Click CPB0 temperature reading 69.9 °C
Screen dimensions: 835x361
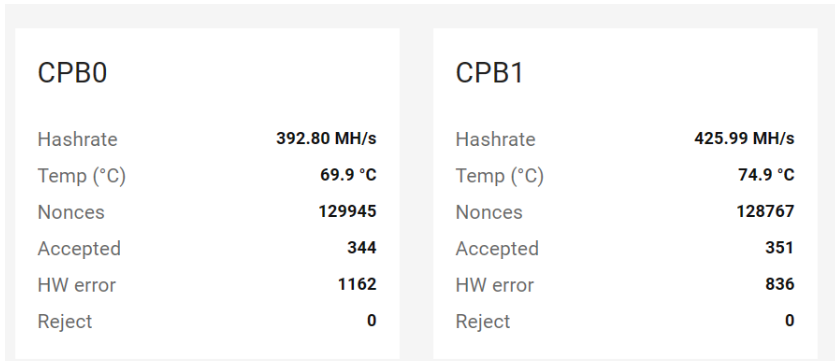348,175
